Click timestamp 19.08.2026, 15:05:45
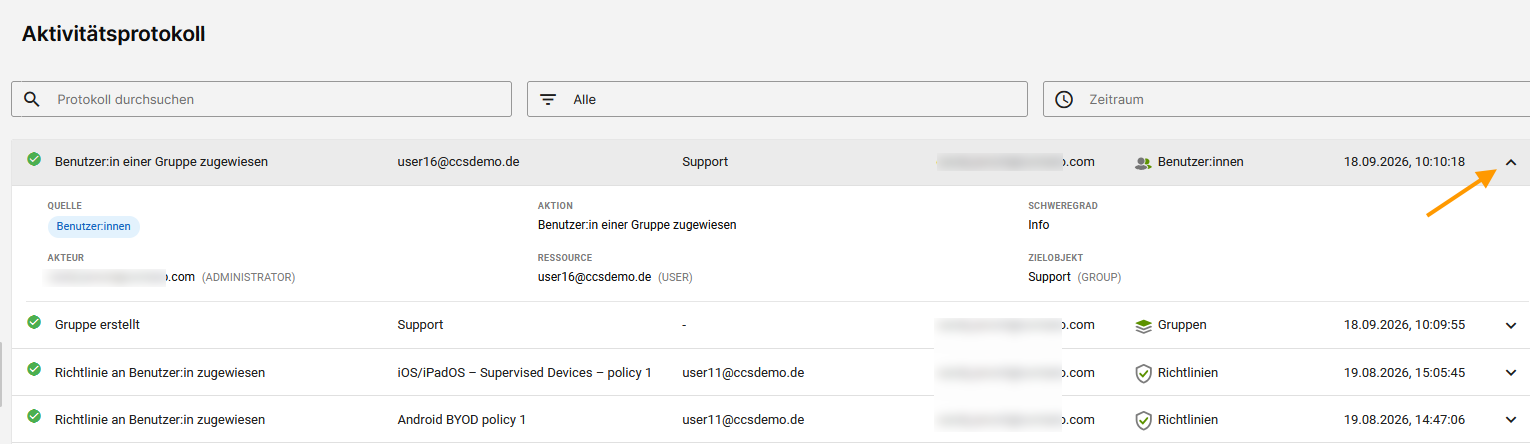The image size is (1530, 444). tap(1405, 373)
